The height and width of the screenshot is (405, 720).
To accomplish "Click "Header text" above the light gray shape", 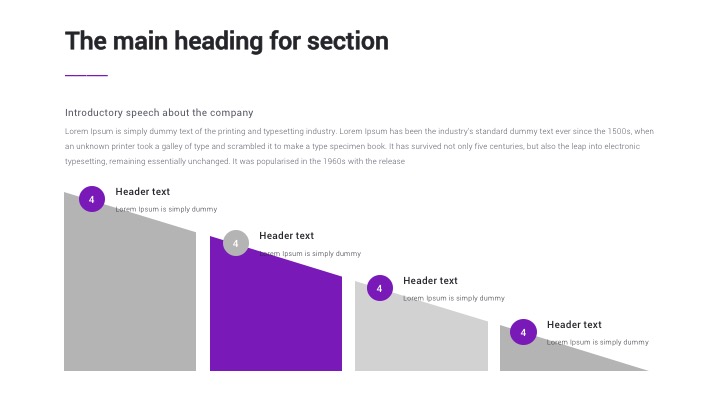I will [x=431, y=281].
